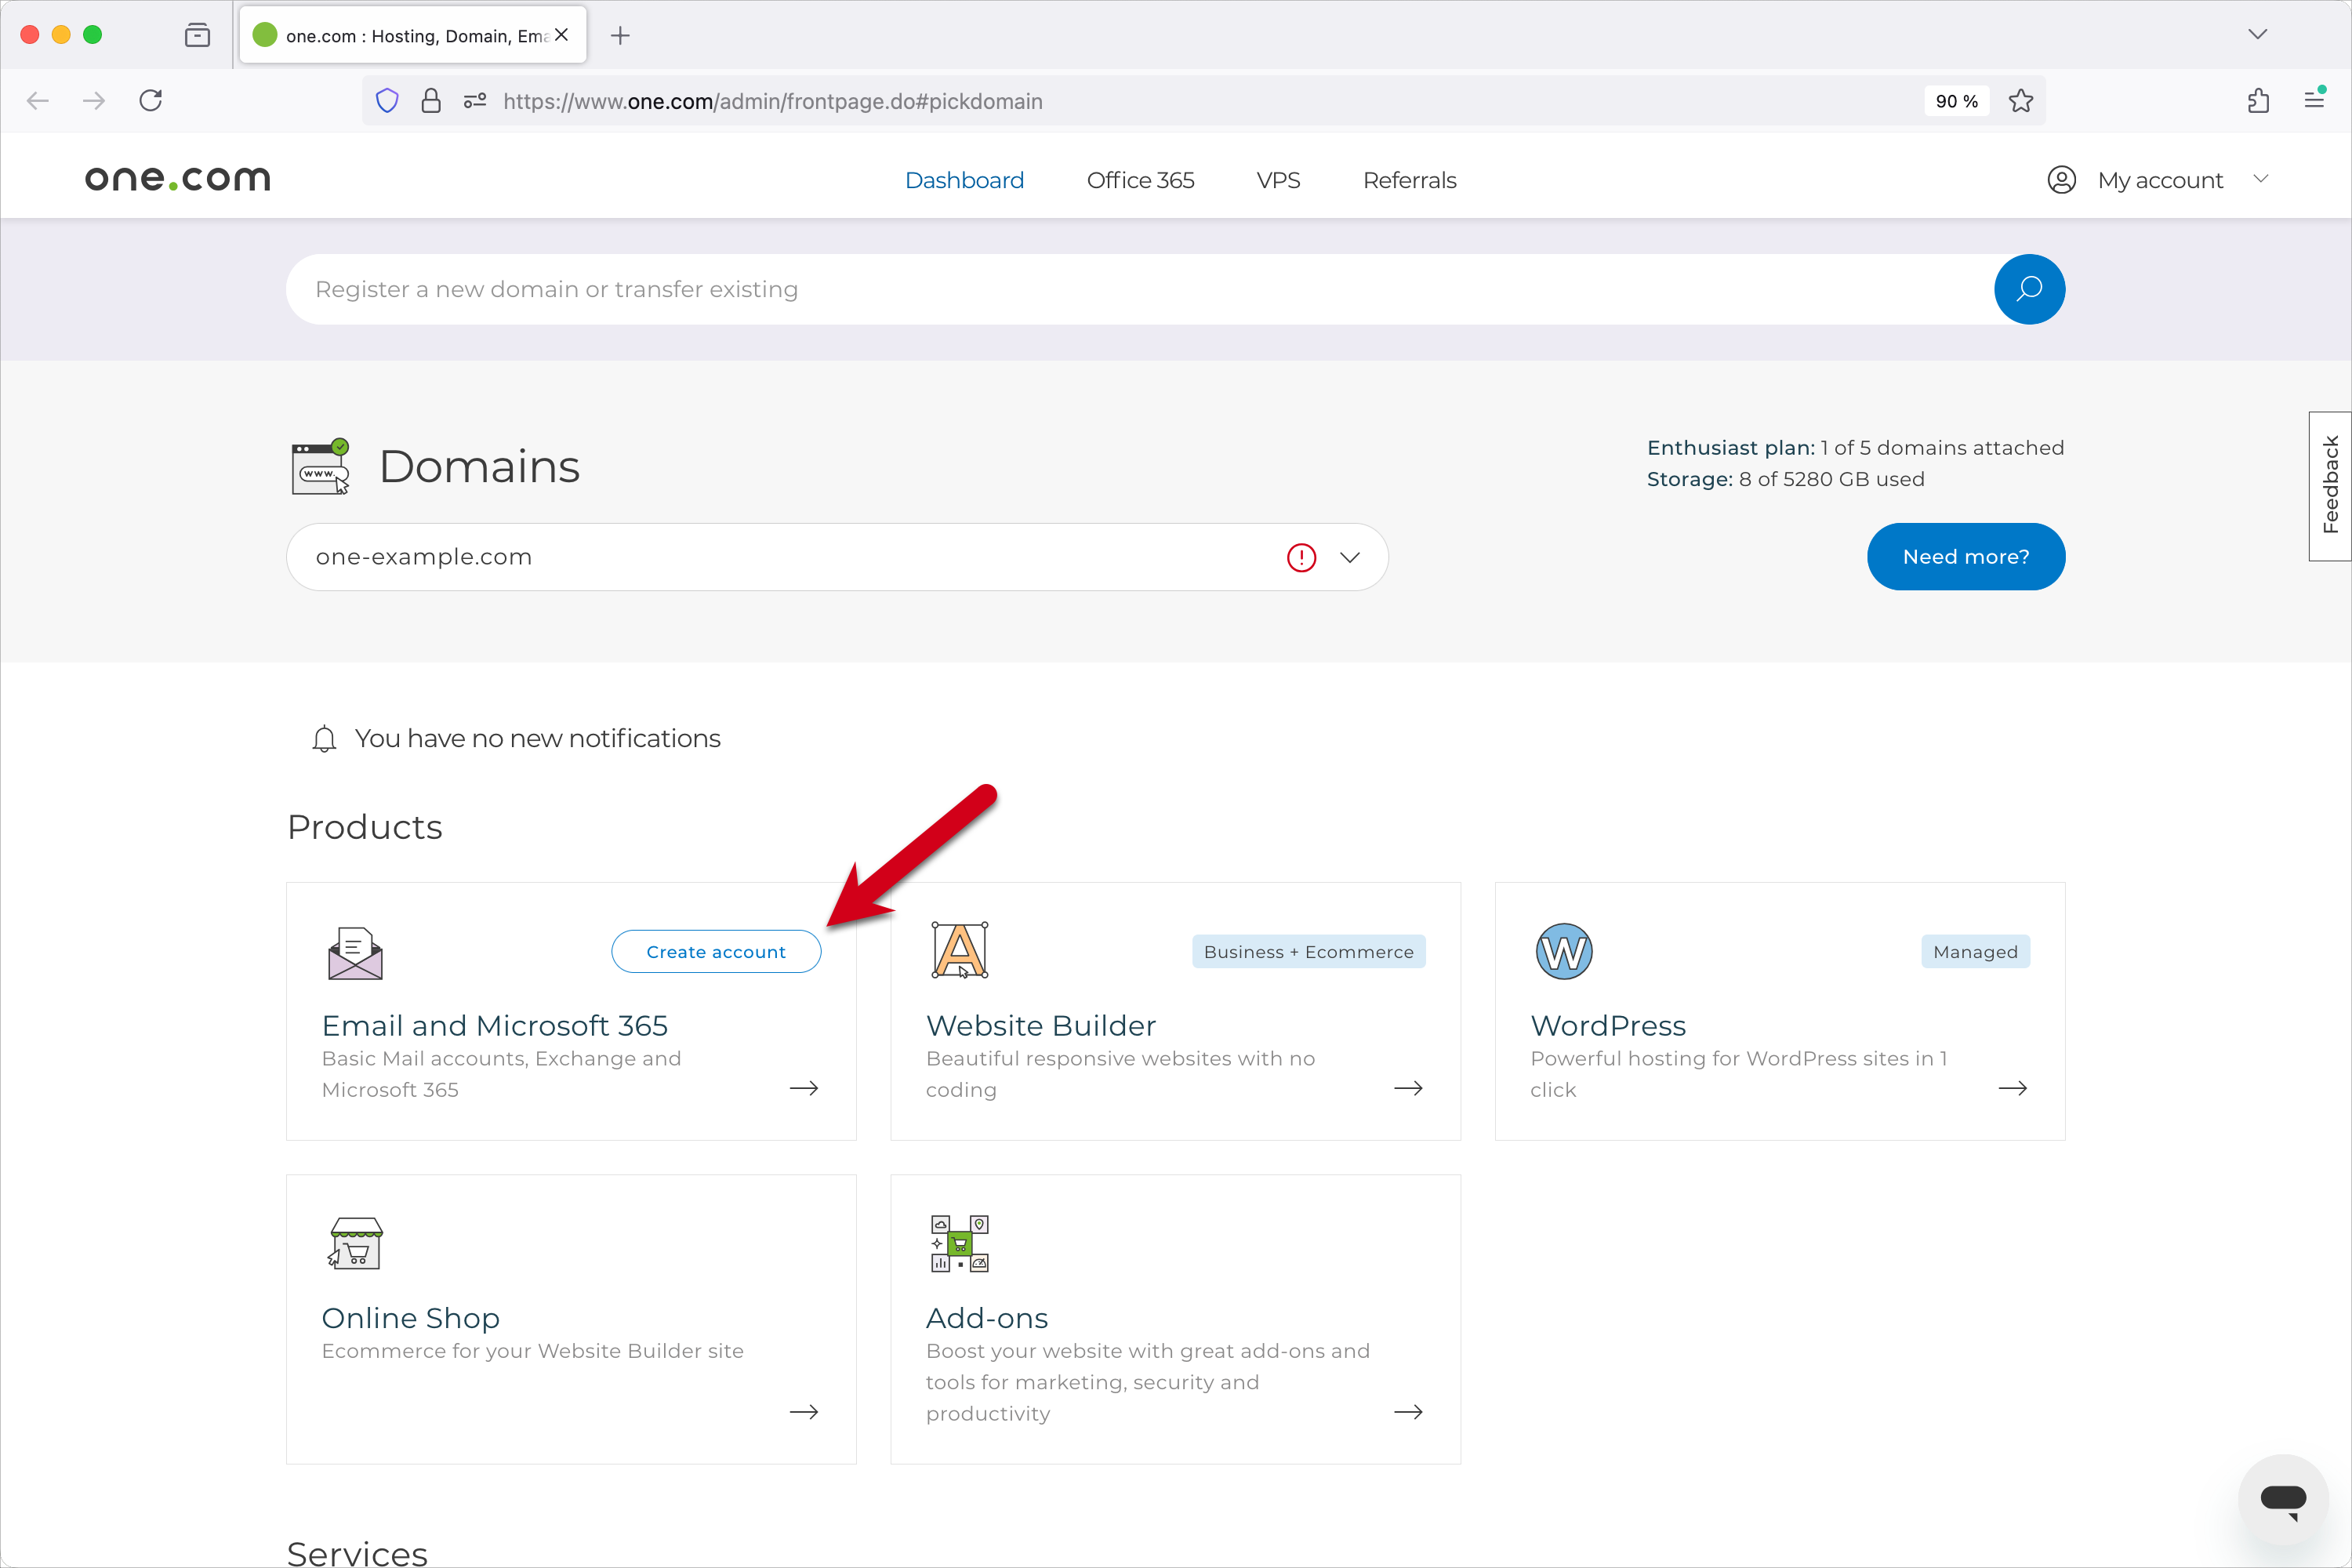Open the Online Shop storefront icon

point(355,1243)
